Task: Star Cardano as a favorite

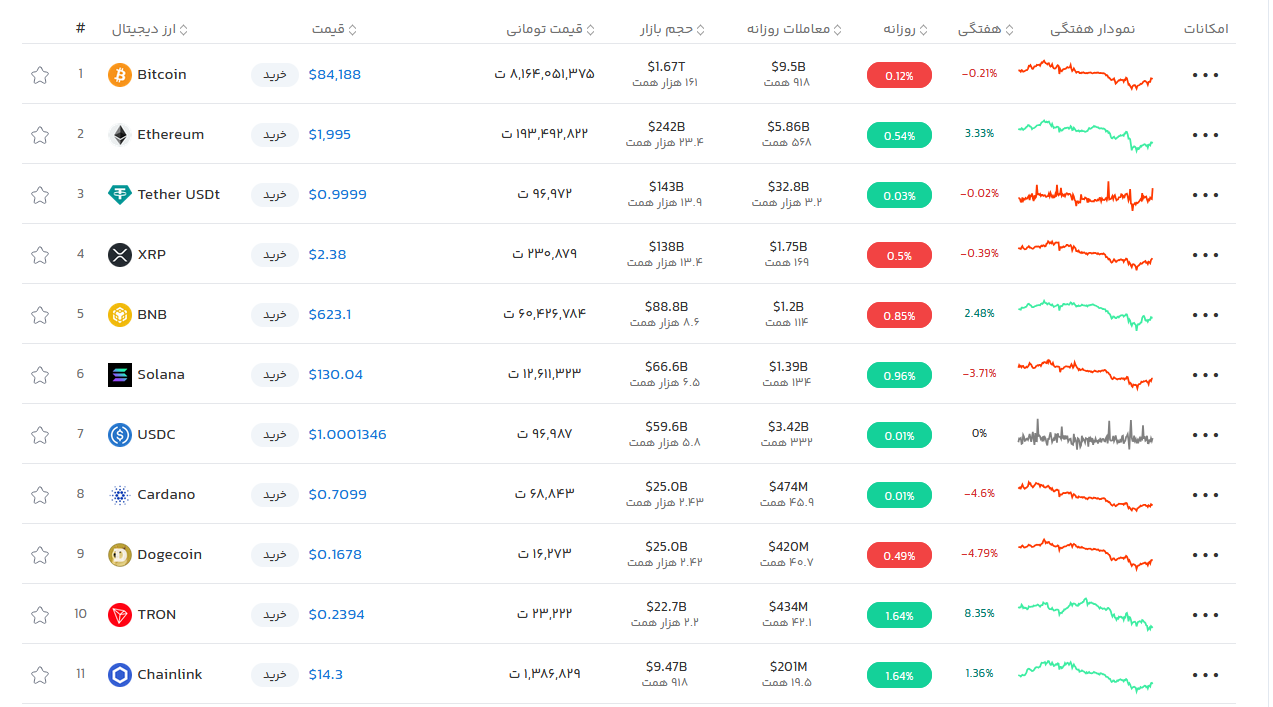Action: pyautogui.click(x=39, y=495)
